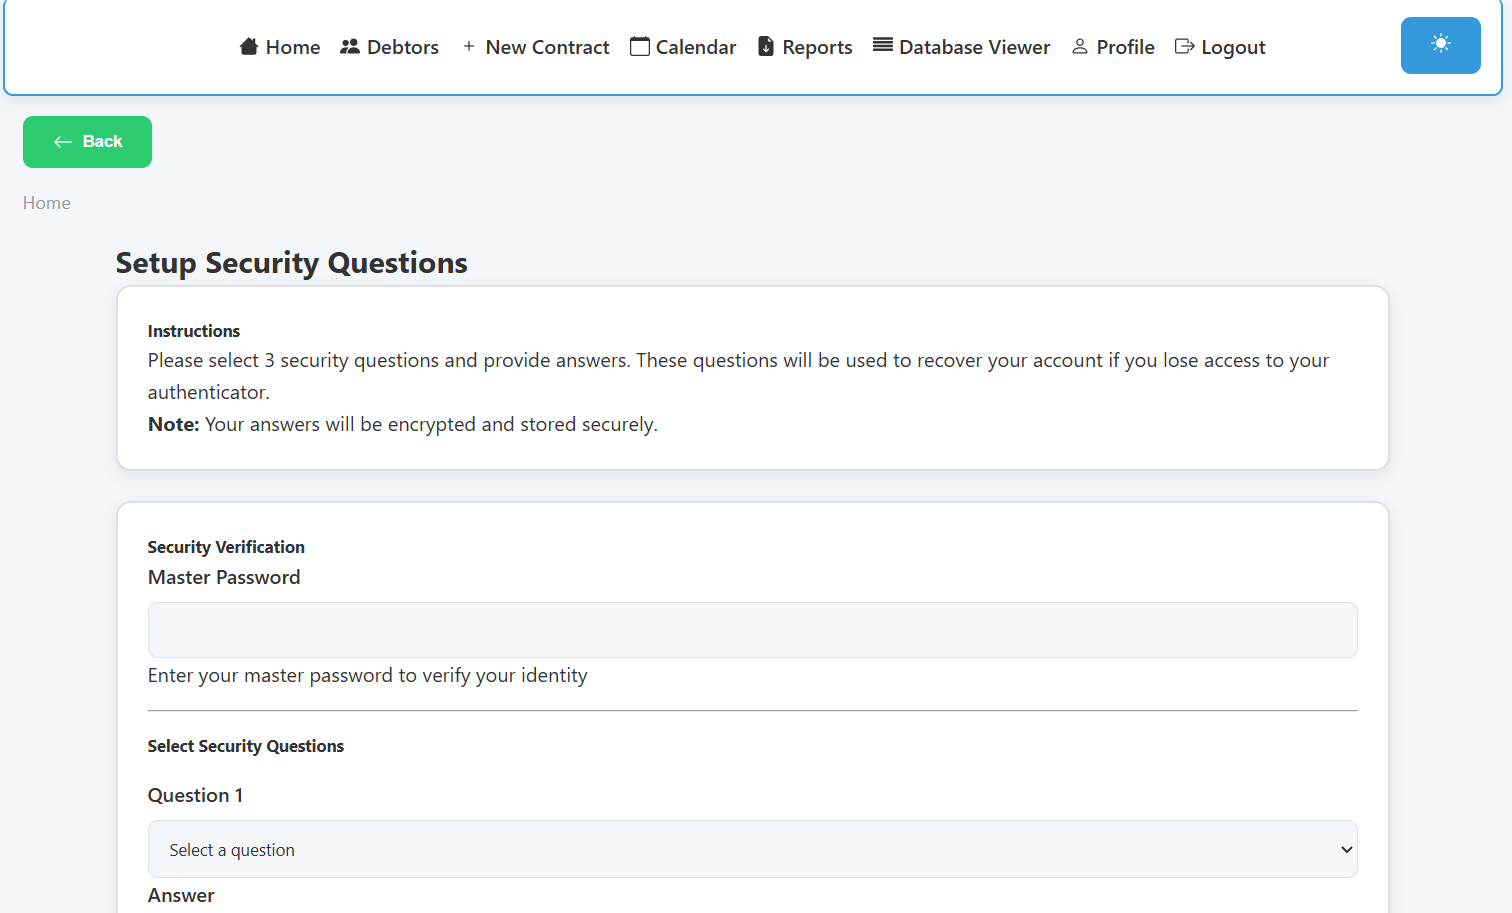
Task: Click the Profile person icon
Action: click(1080, 46)
